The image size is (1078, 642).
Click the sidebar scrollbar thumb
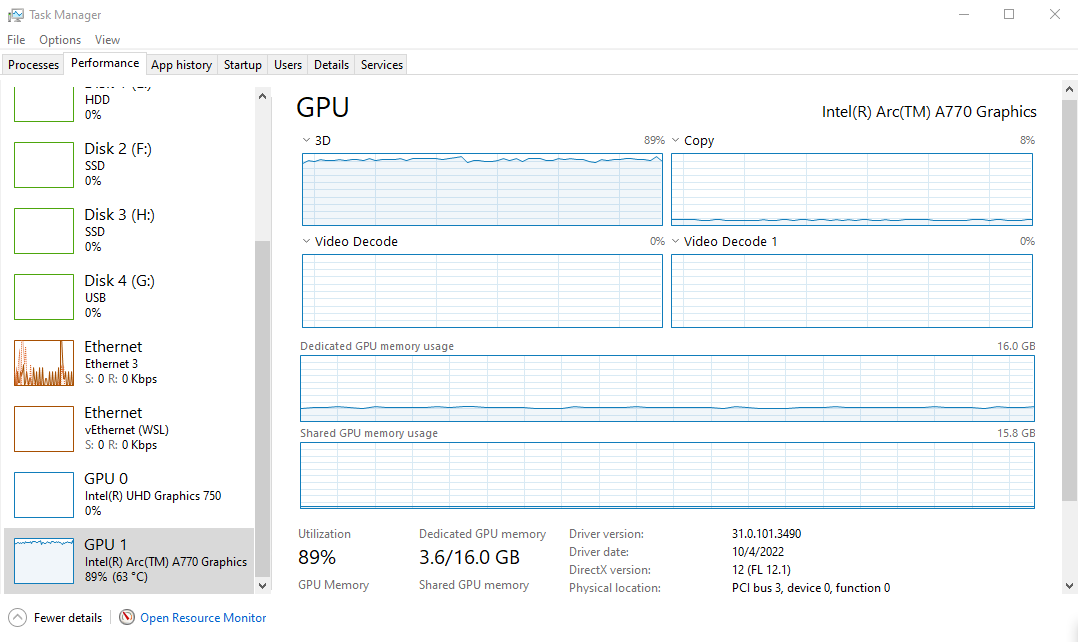click(x=262, y=409)
